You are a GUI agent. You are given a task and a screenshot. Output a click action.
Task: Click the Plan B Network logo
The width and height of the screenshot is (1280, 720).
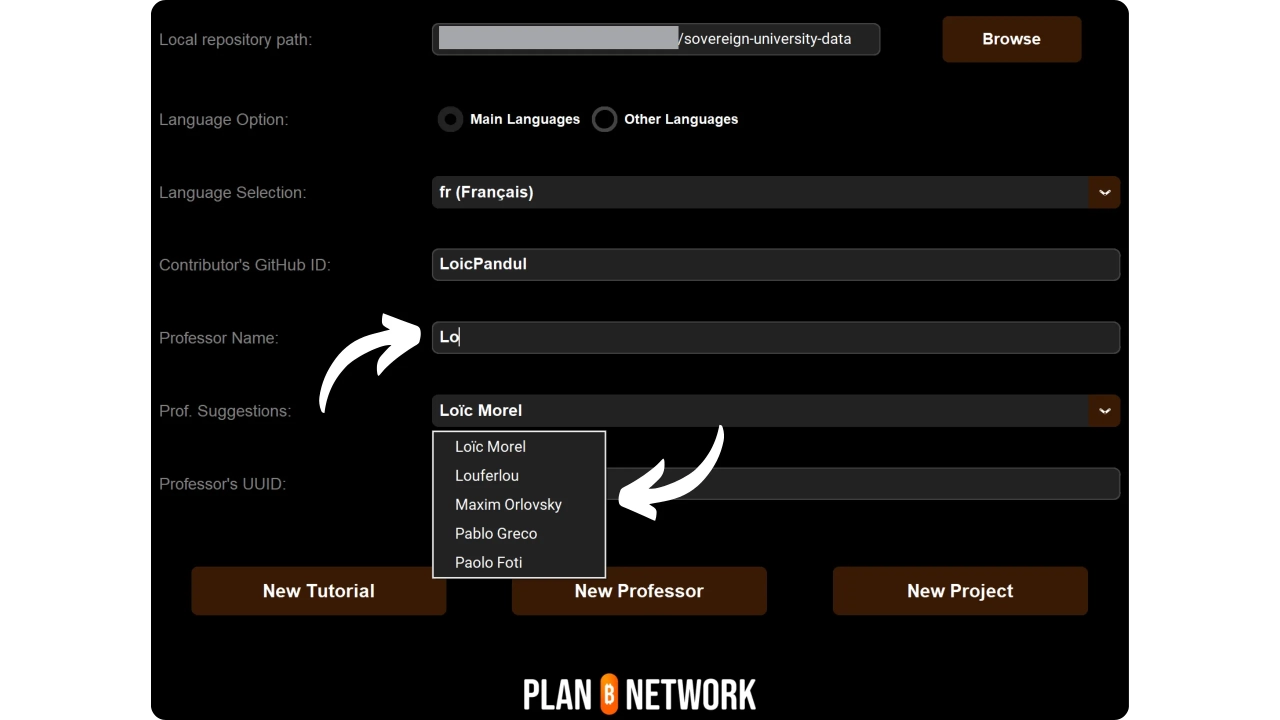(x=640, y=694)
